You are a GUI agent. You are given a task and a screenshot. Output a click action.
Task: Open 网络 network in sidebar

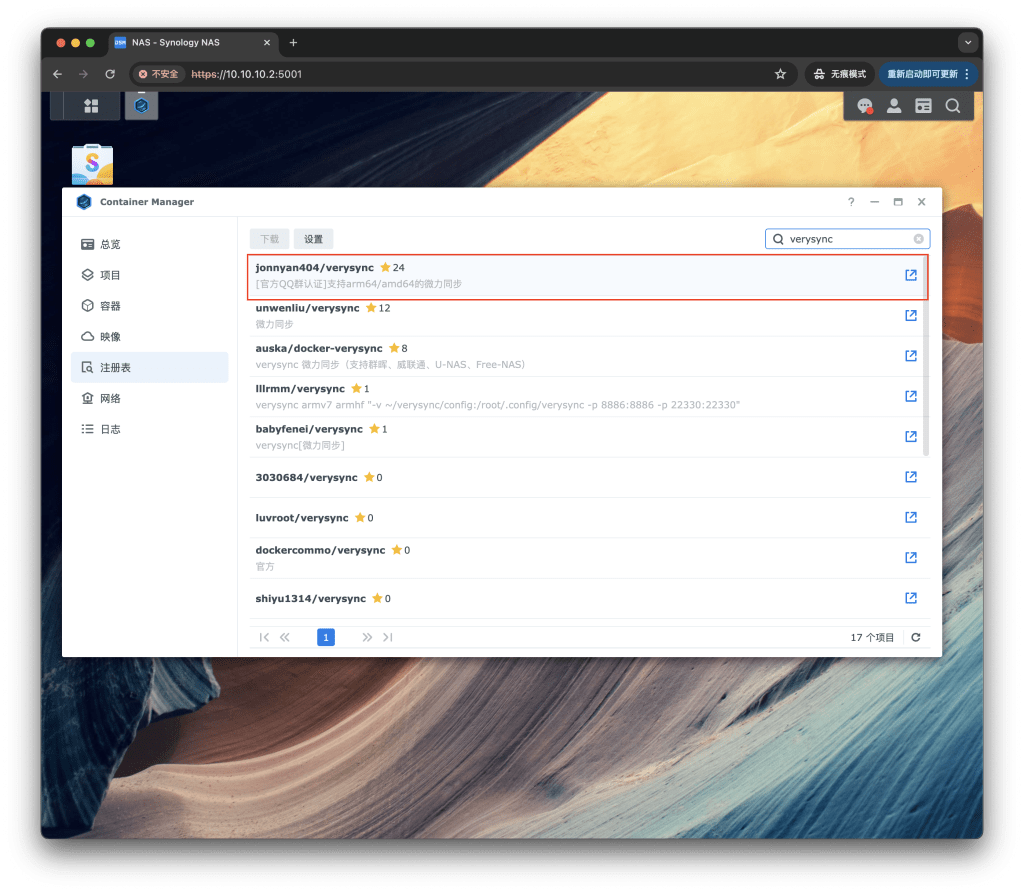[150, 398]
